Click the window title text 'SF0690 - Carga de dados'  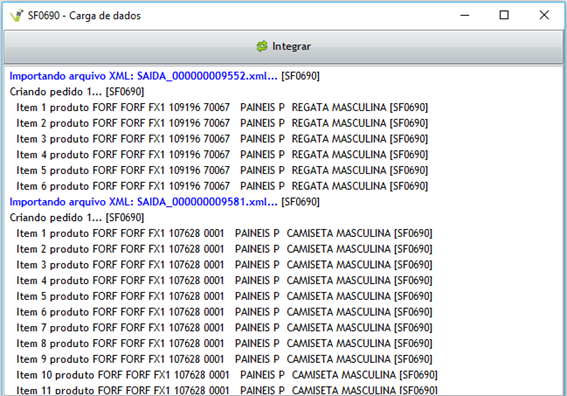84,16
